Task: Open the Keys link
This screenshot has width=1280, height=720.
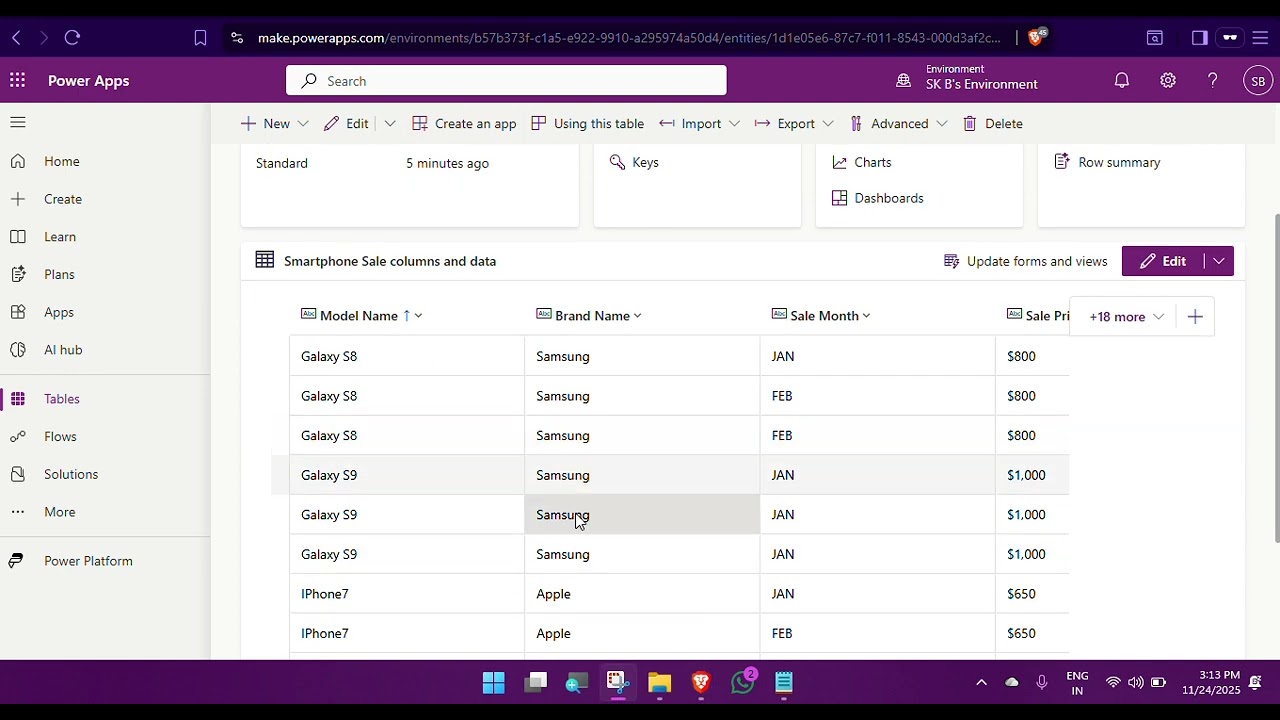Action: 634,162
